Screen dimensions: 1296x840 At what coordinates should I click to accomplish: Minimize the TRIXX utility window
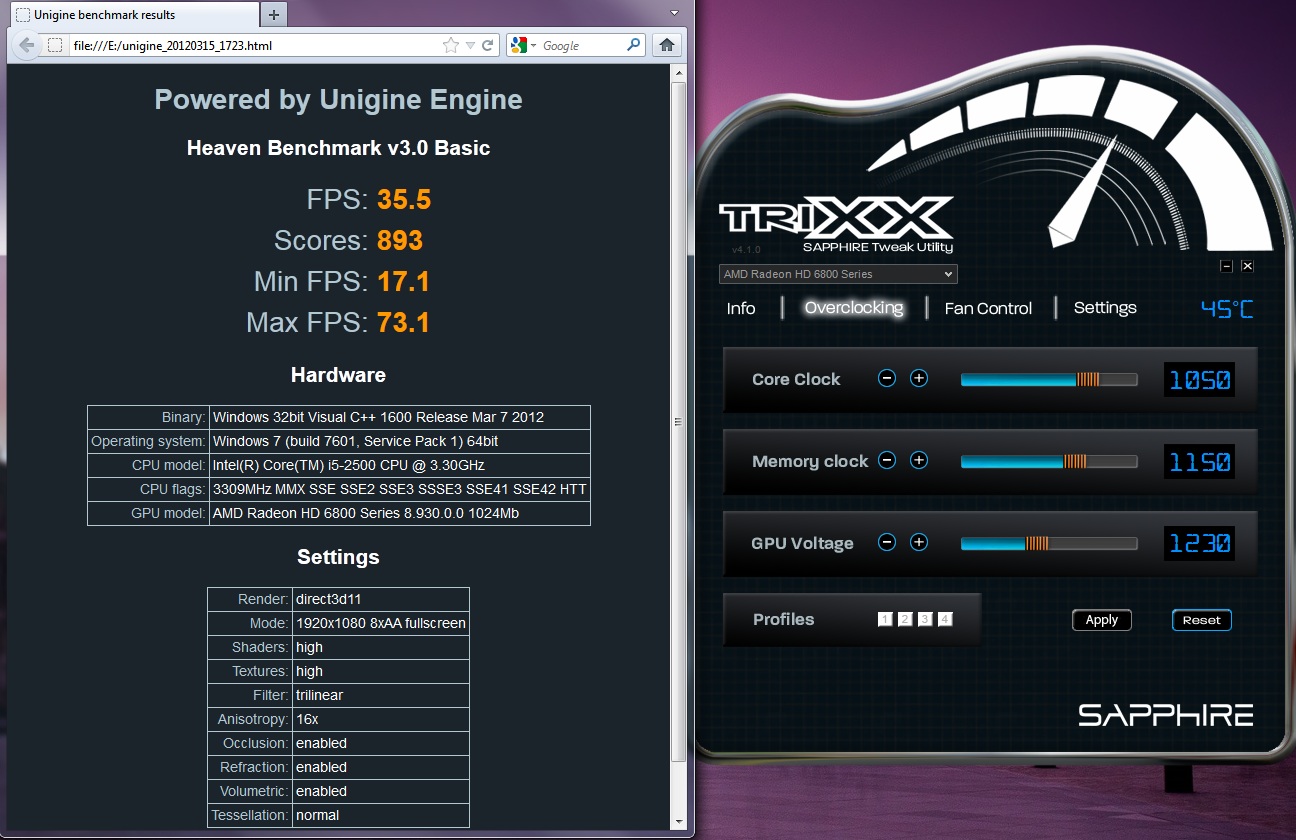1227,266
